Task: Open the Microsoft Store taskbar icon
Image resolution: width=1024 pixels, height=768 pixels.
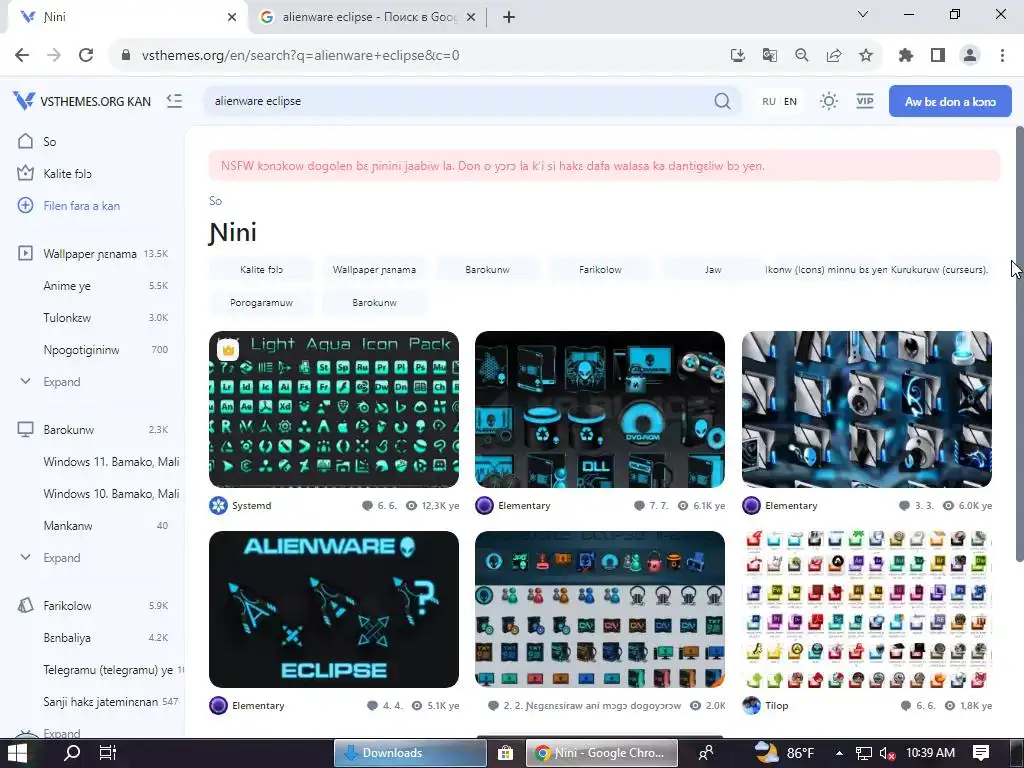Action: click(505, 753)
